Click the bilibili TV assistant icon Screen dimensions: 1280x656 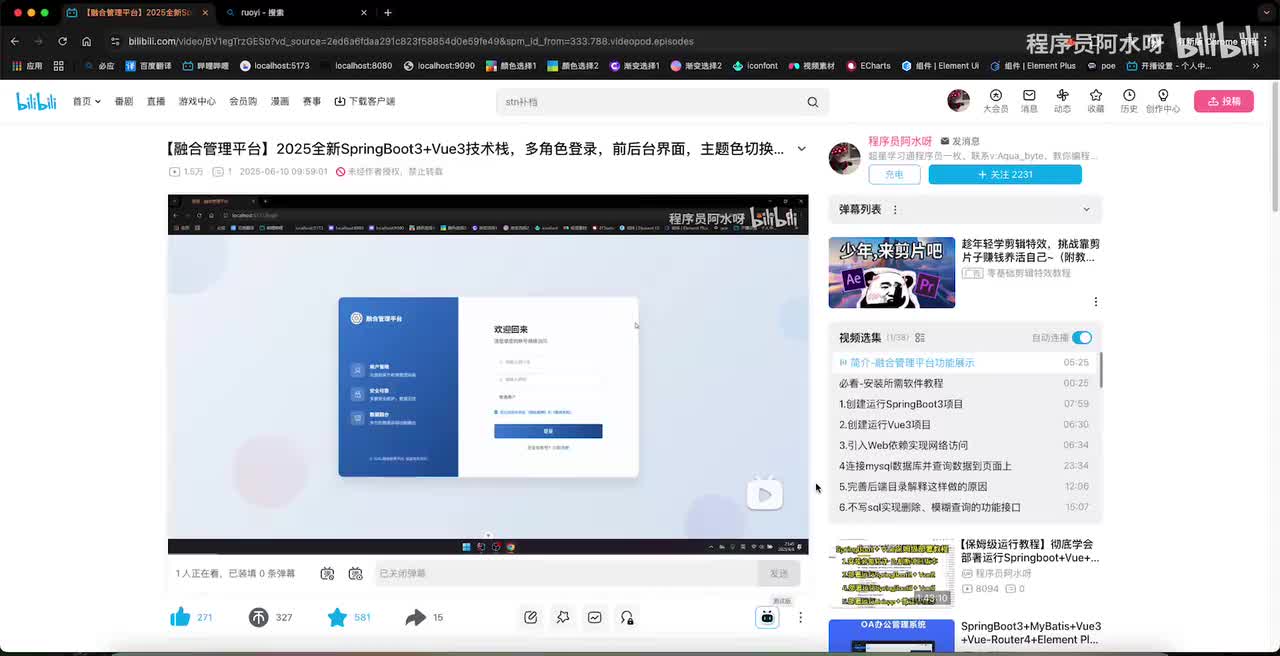point(767,617)
